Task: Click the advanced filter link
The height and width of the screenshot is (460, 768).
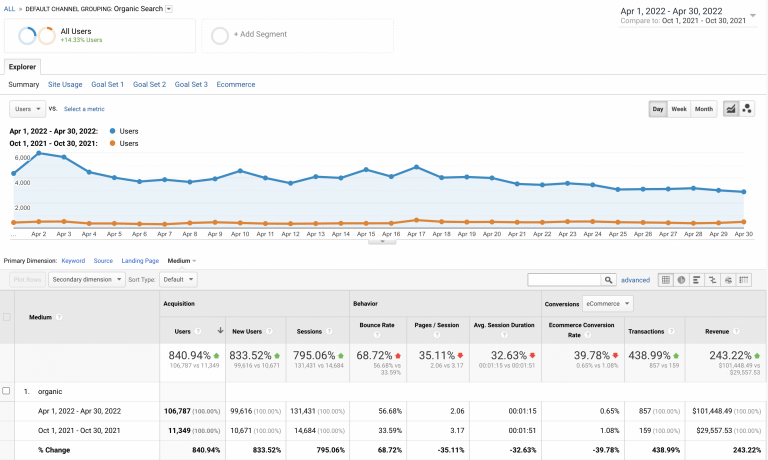Action: coord(635,280)
